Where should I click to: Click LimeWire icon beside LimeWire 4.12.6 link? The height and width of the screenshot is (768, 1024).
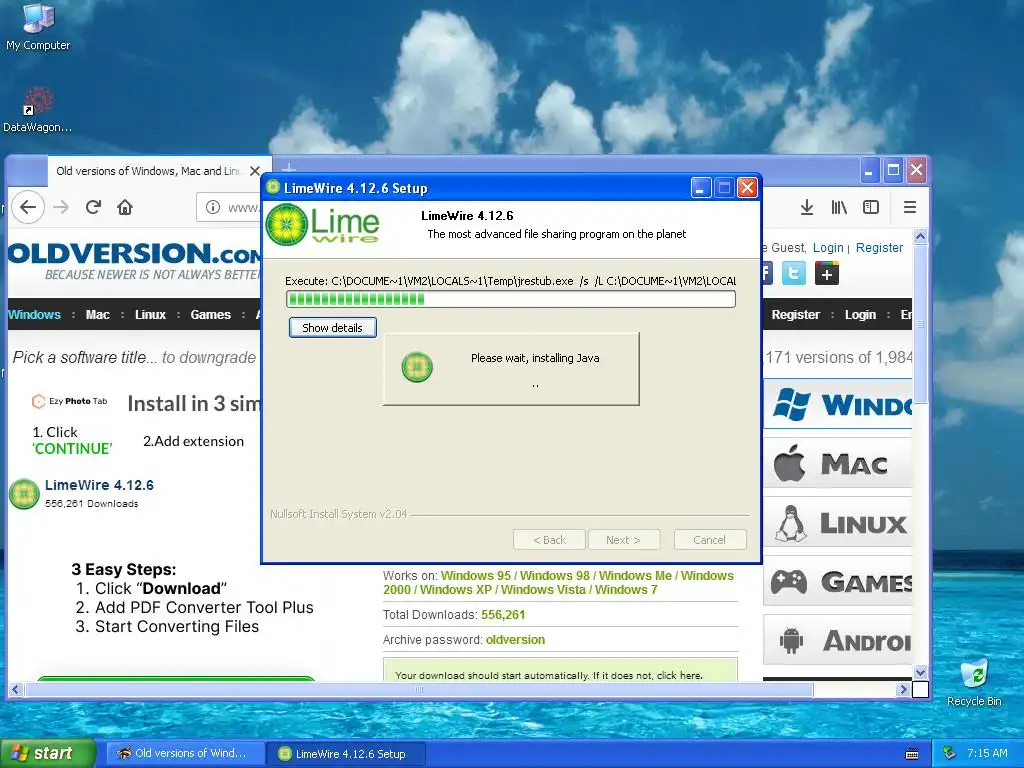click(x=24, y=493)
